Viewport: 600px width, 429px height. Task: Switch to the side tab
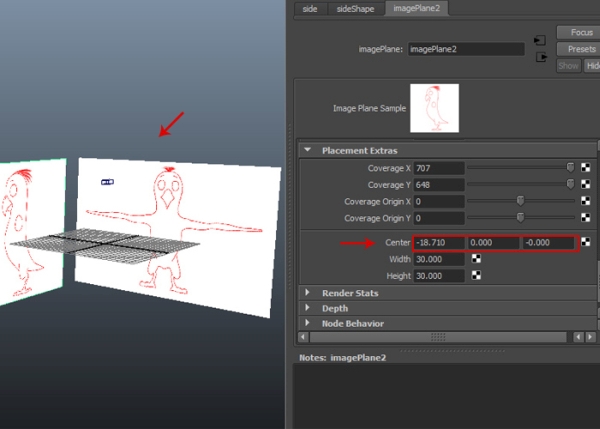coord(310,9)
